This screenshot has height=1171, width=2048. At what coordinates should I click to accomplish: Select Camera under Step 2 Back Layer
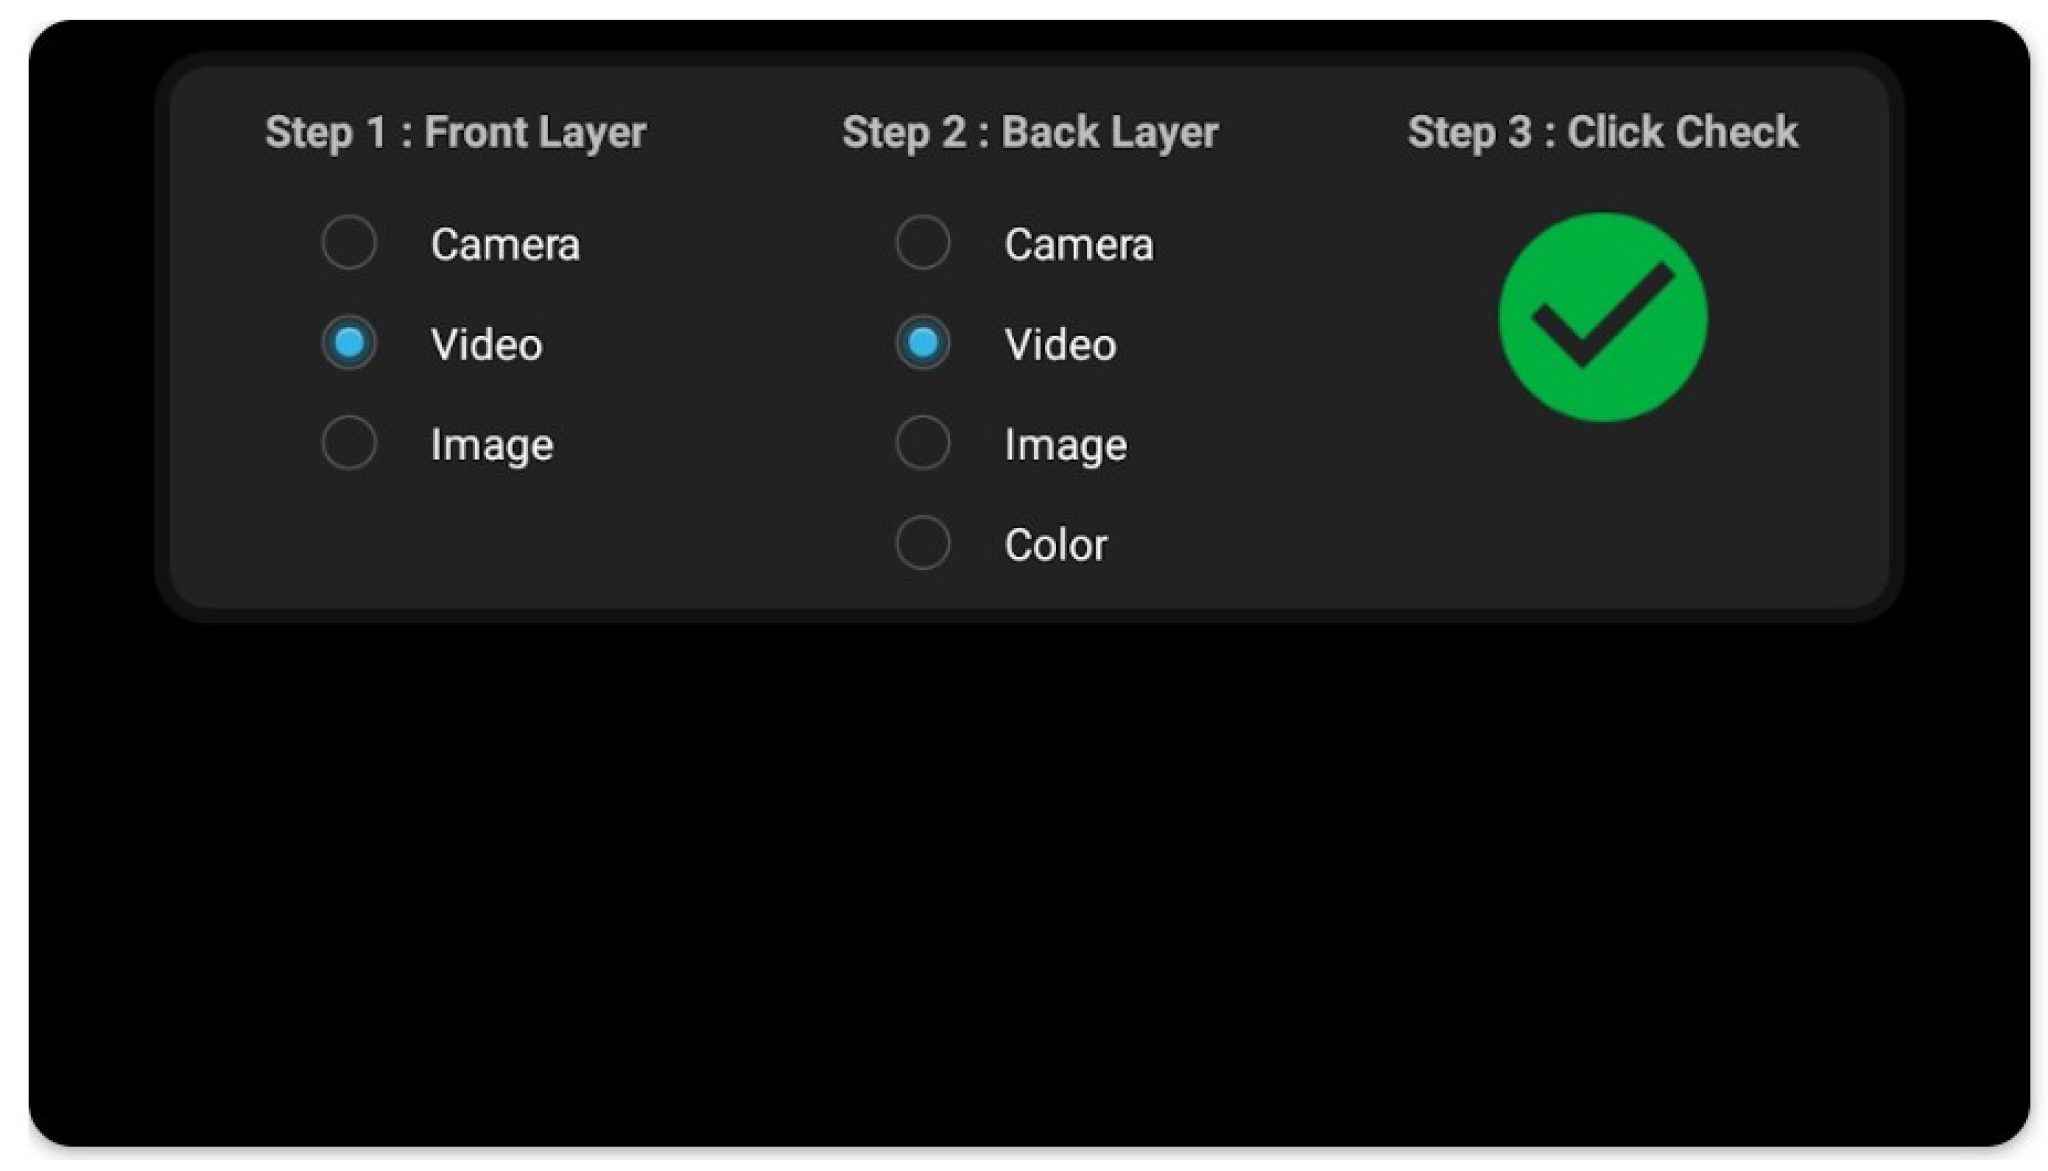(x=922, y=243)
